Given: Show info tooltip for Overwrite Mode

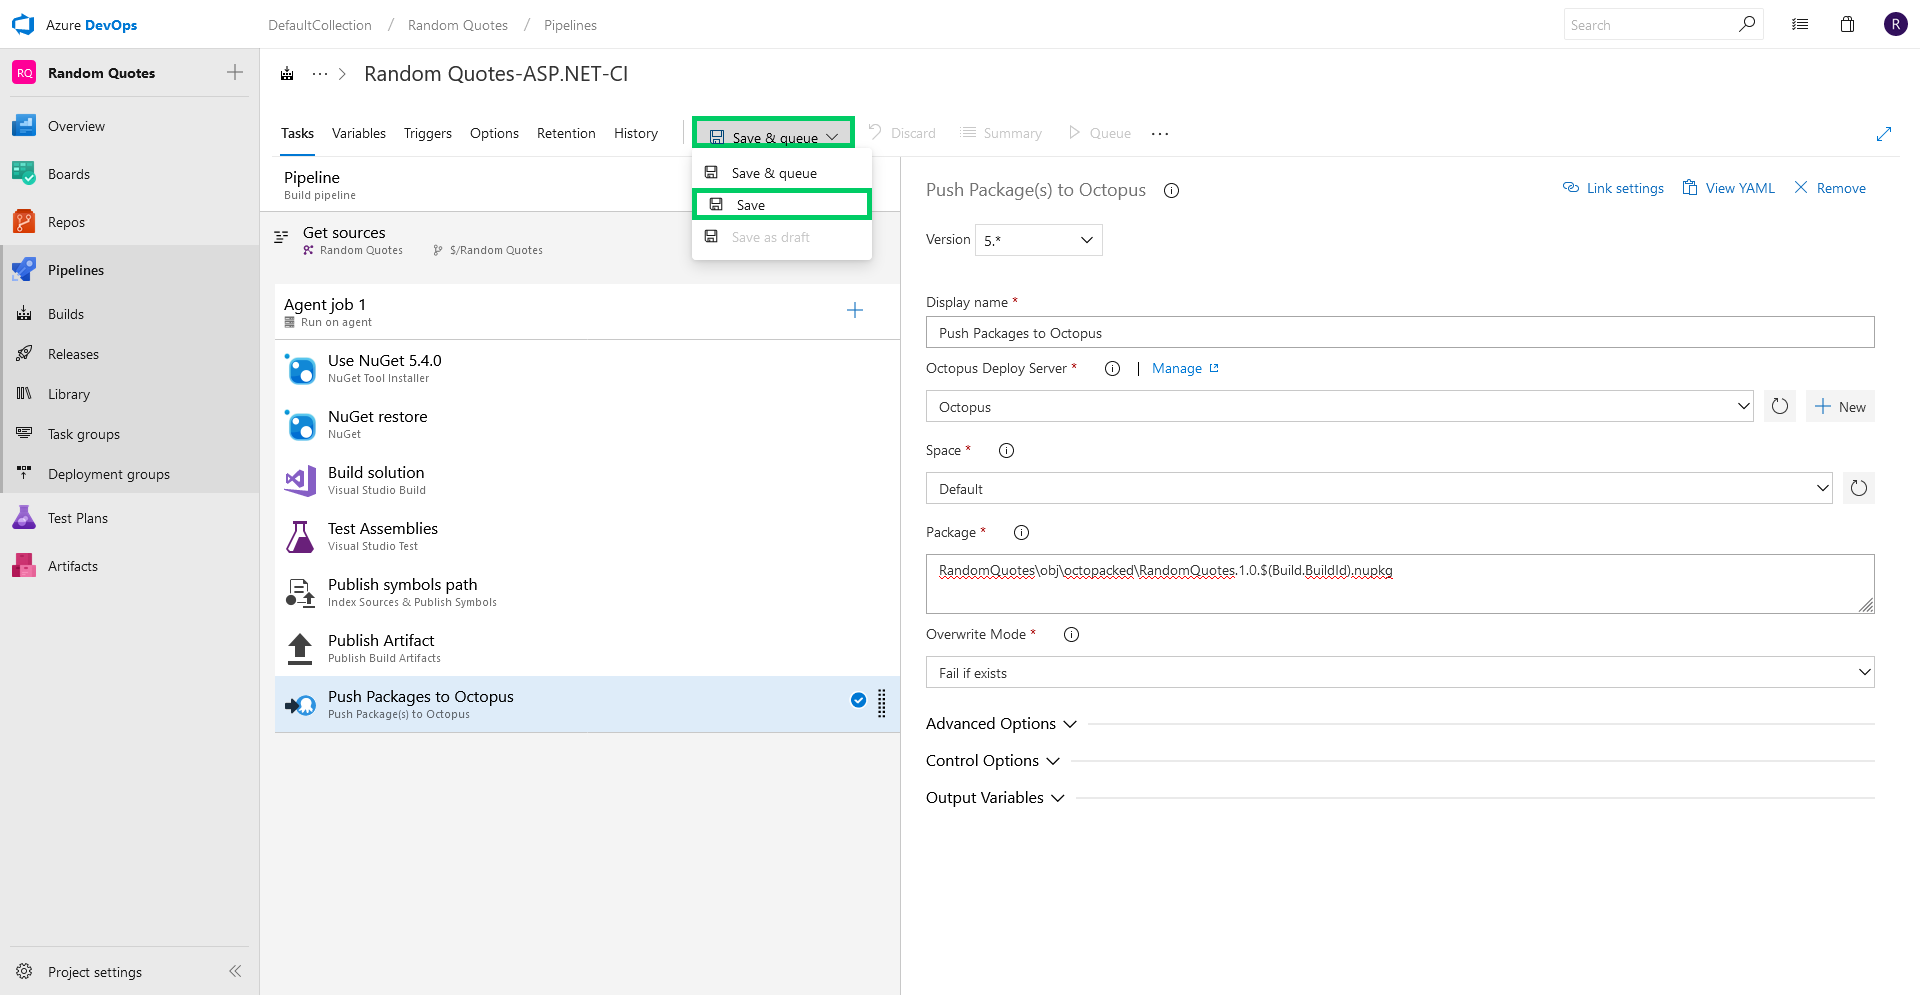Looking at the screenshot, I should coord(1071,634).
